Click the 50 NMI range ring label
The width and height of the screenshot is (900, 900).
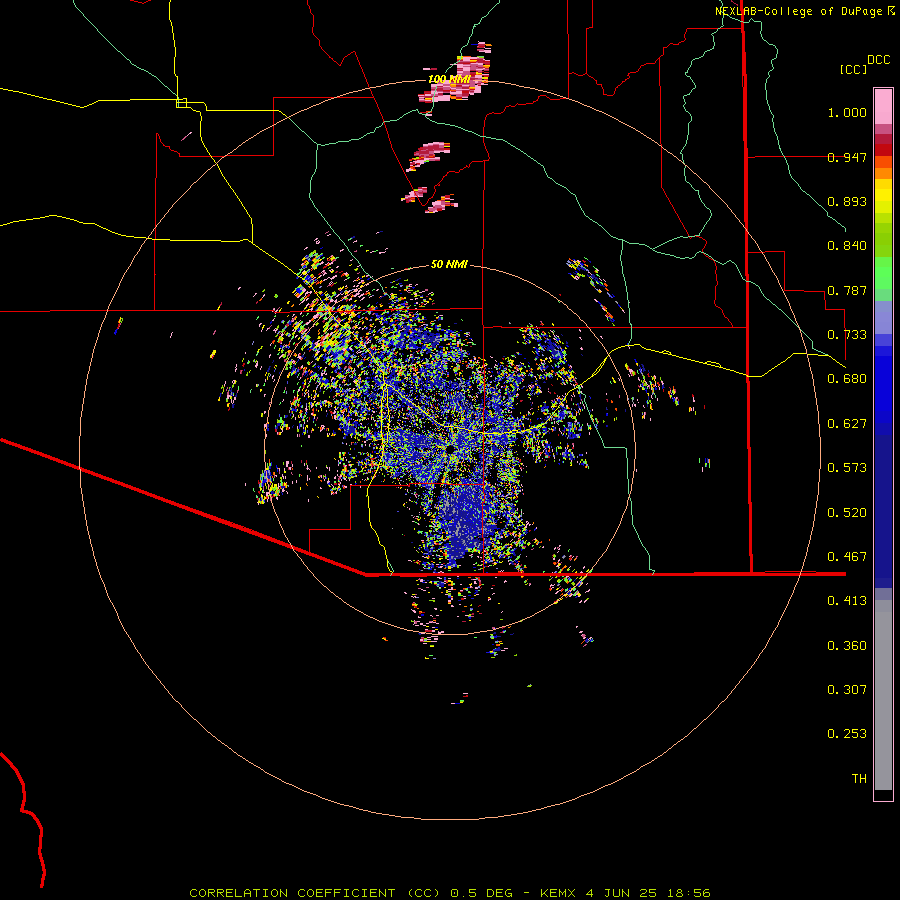449,264
